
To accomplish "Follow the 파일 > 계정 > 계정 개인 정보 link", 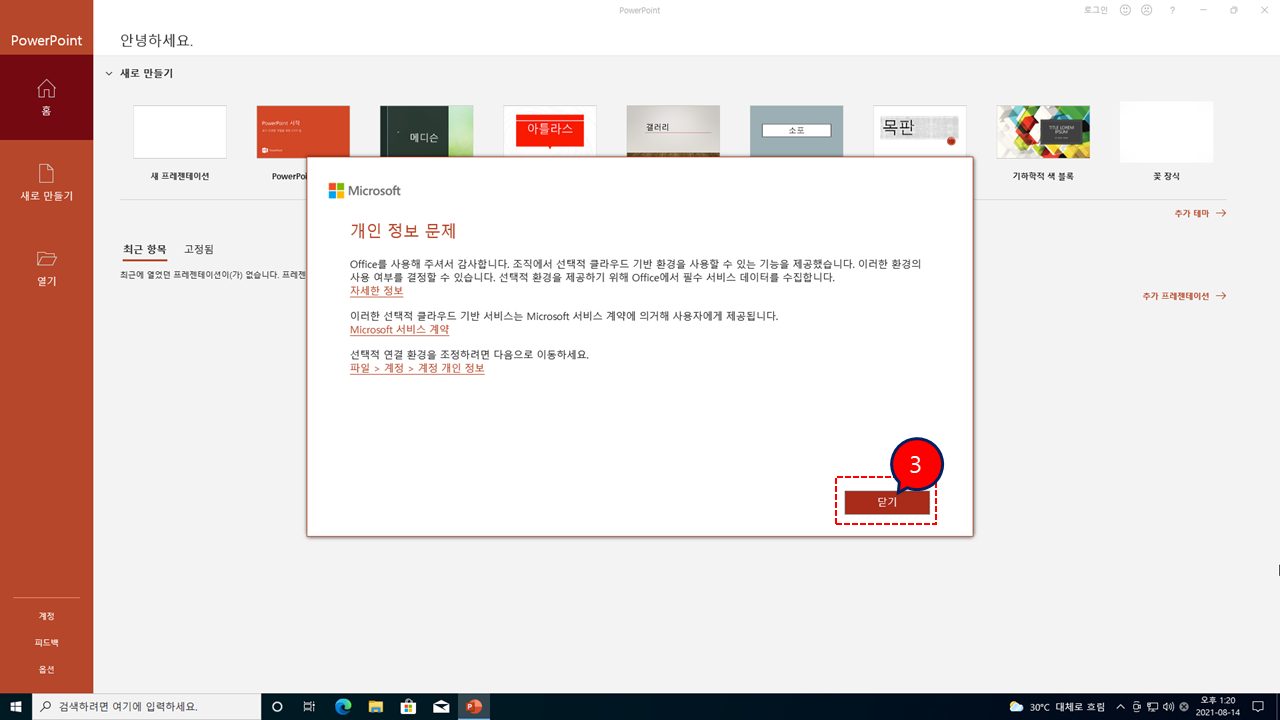I will click(417, 368).
